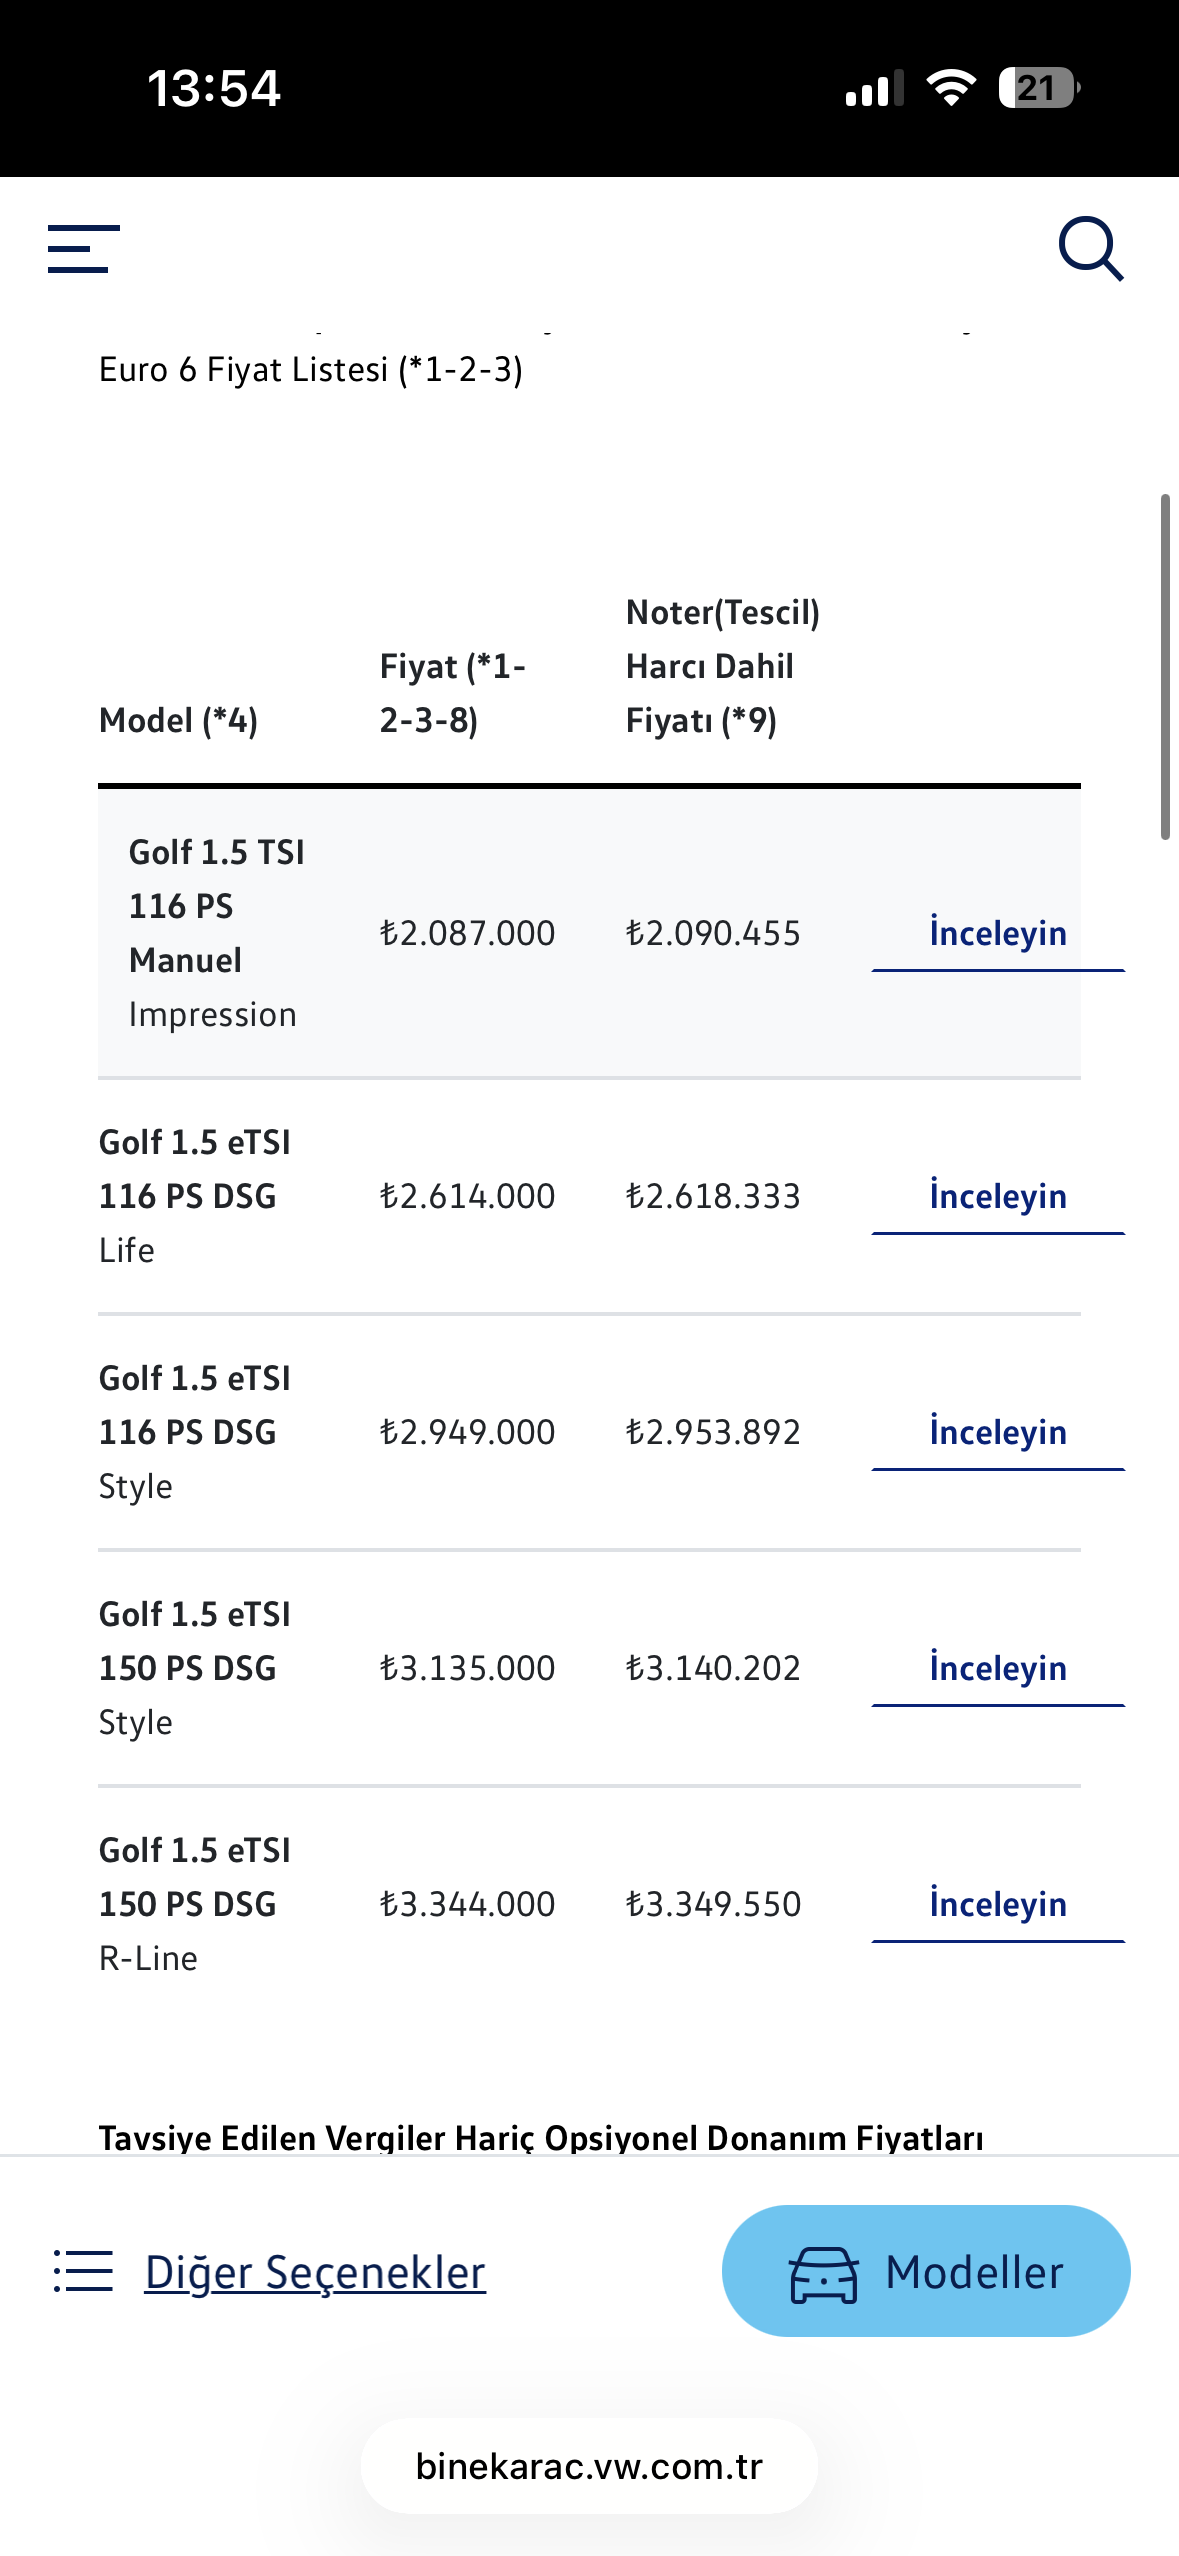This screenshot has height=2556, width=1179.
Task: Open Diğer Seçenekler link
Action: (x=315, y=2272)
